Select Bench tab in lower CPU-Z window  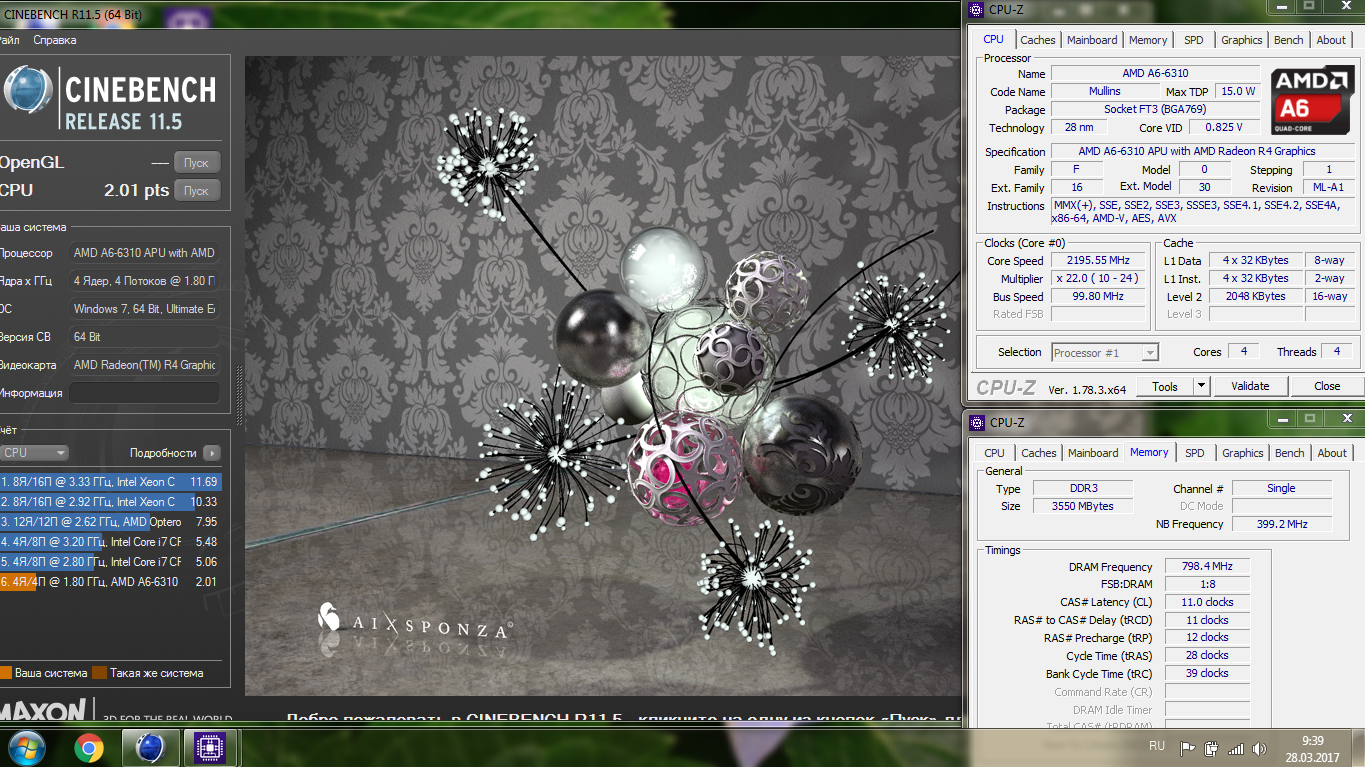click(1290, 453)
